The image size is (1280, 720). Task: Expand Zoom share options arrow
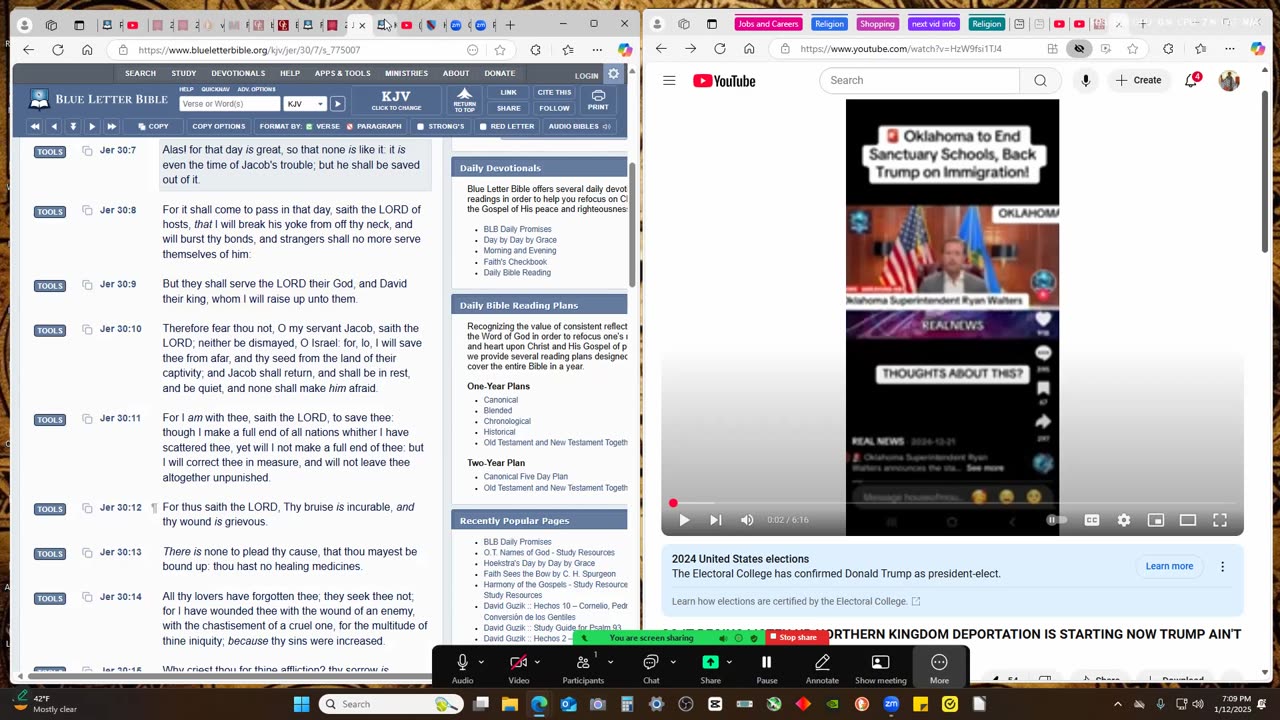point(729,662)
